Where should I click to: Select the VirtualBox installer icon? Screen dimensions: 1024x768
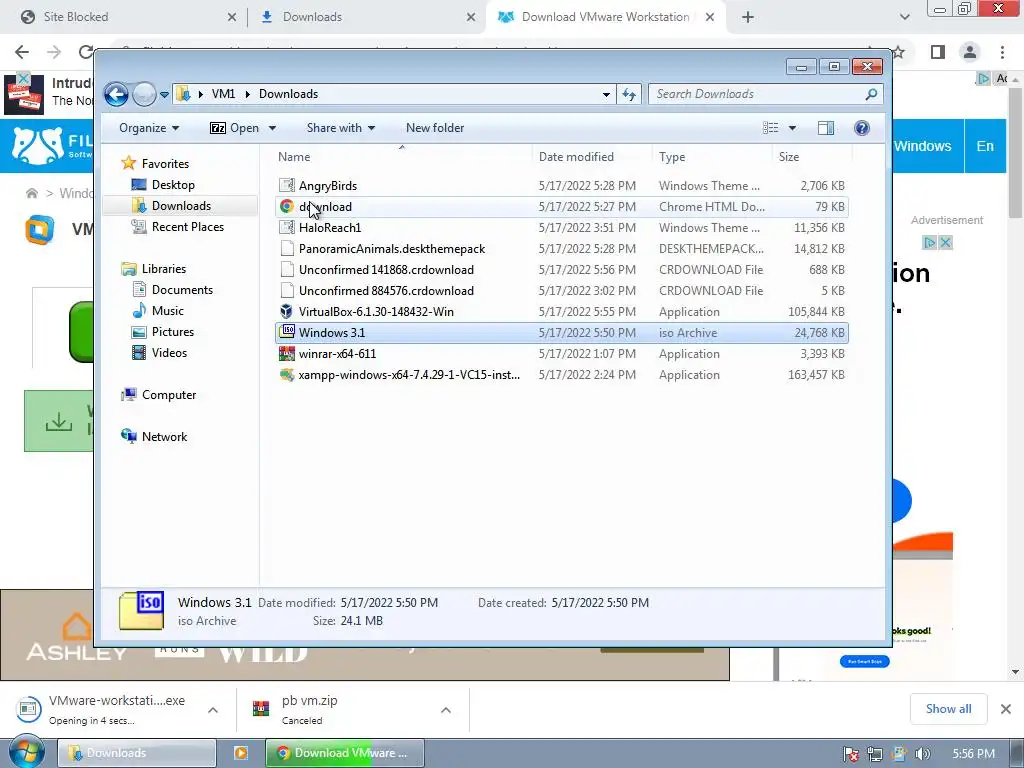[286, 312]
